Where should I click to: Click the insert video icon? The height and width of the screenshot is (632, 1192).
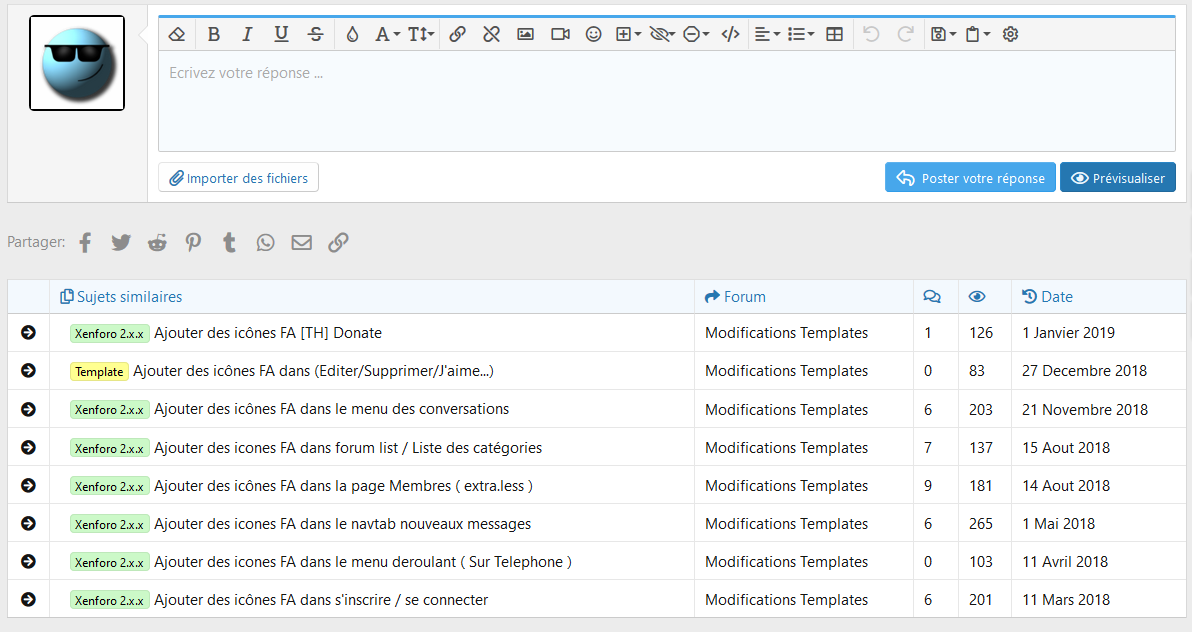(x=560, y=34)
